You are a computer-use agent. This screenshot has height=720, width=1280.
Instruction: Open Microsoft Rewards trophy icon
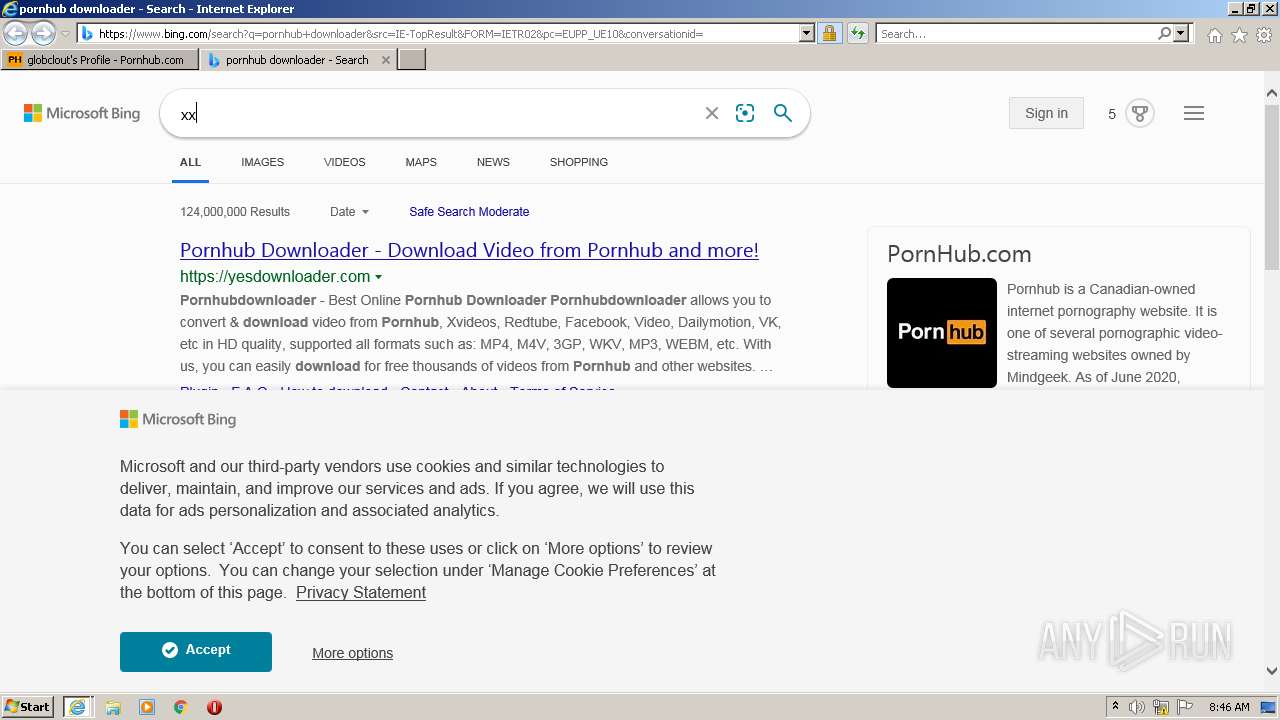(1140, 113)
